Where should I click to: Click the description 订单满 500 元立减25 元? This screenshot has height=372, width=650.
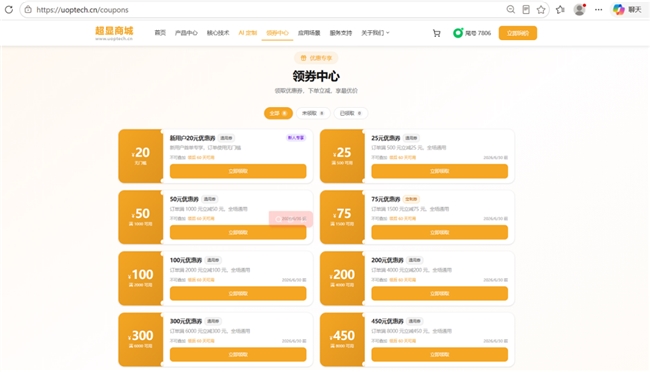click(398, 148)
